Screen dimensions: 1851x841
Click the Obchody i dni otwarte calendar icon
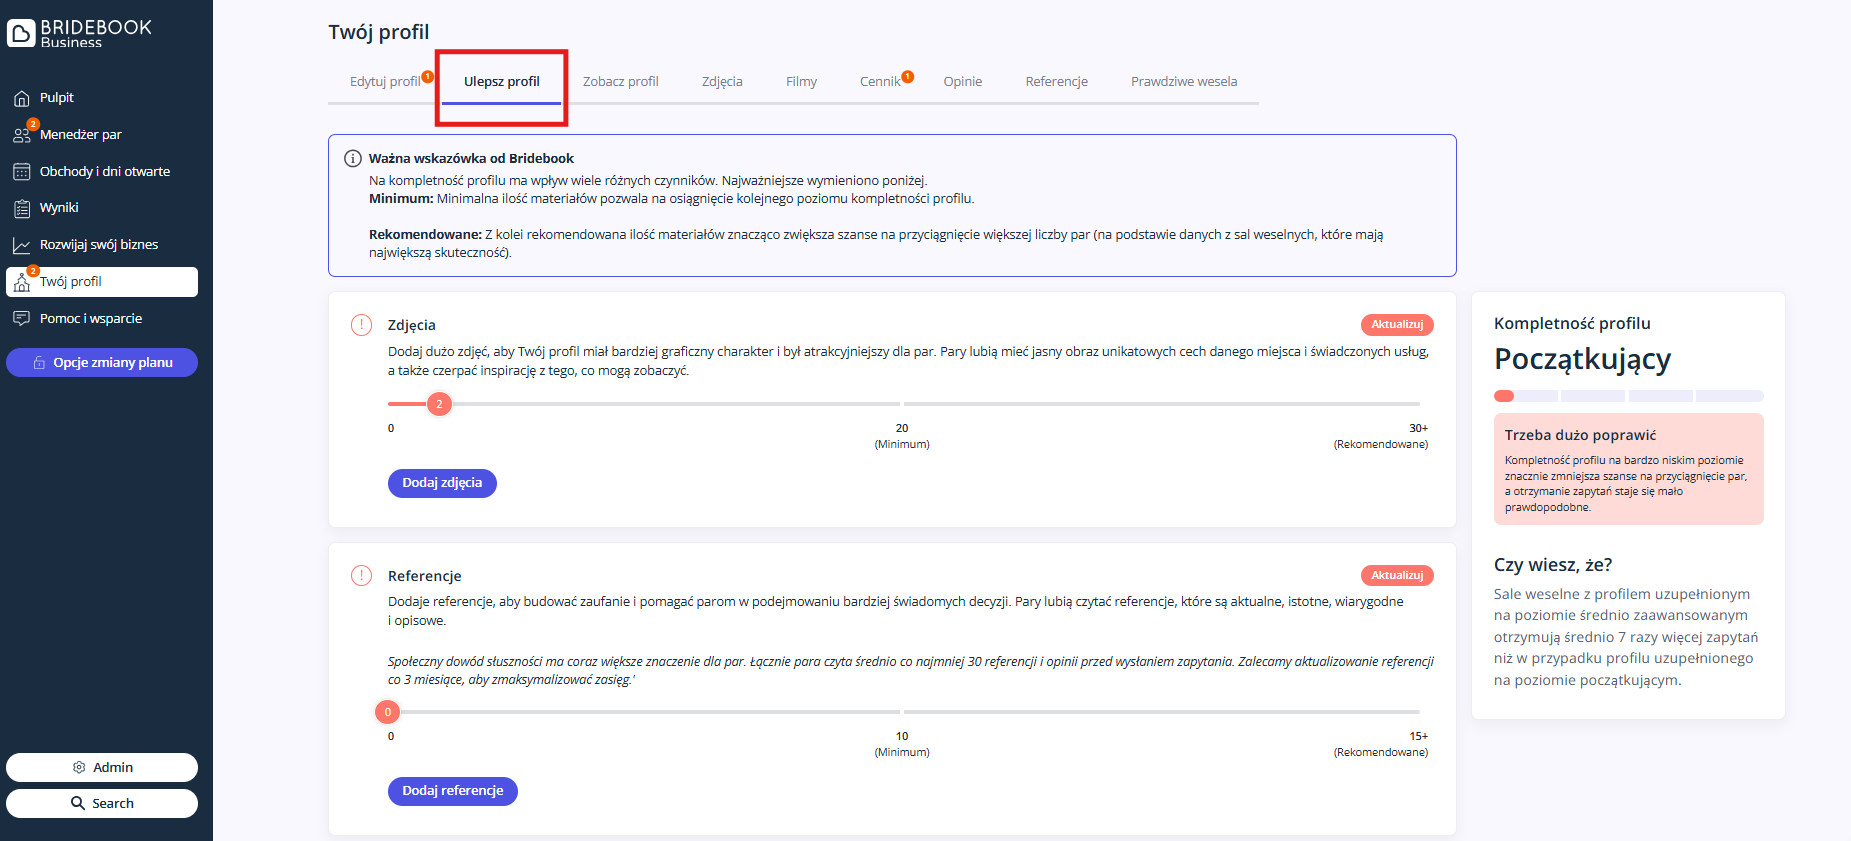click(x=22, y=172)
